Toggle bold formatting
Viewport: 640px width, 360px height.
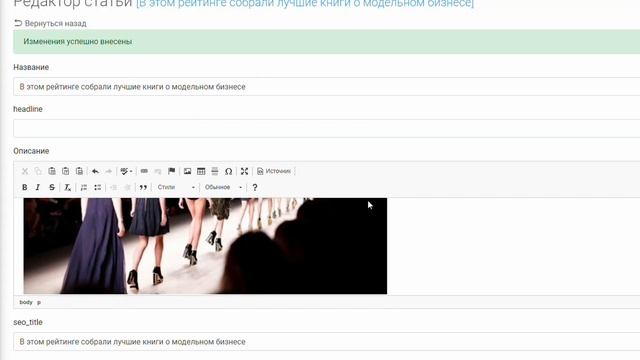point(24,187)
